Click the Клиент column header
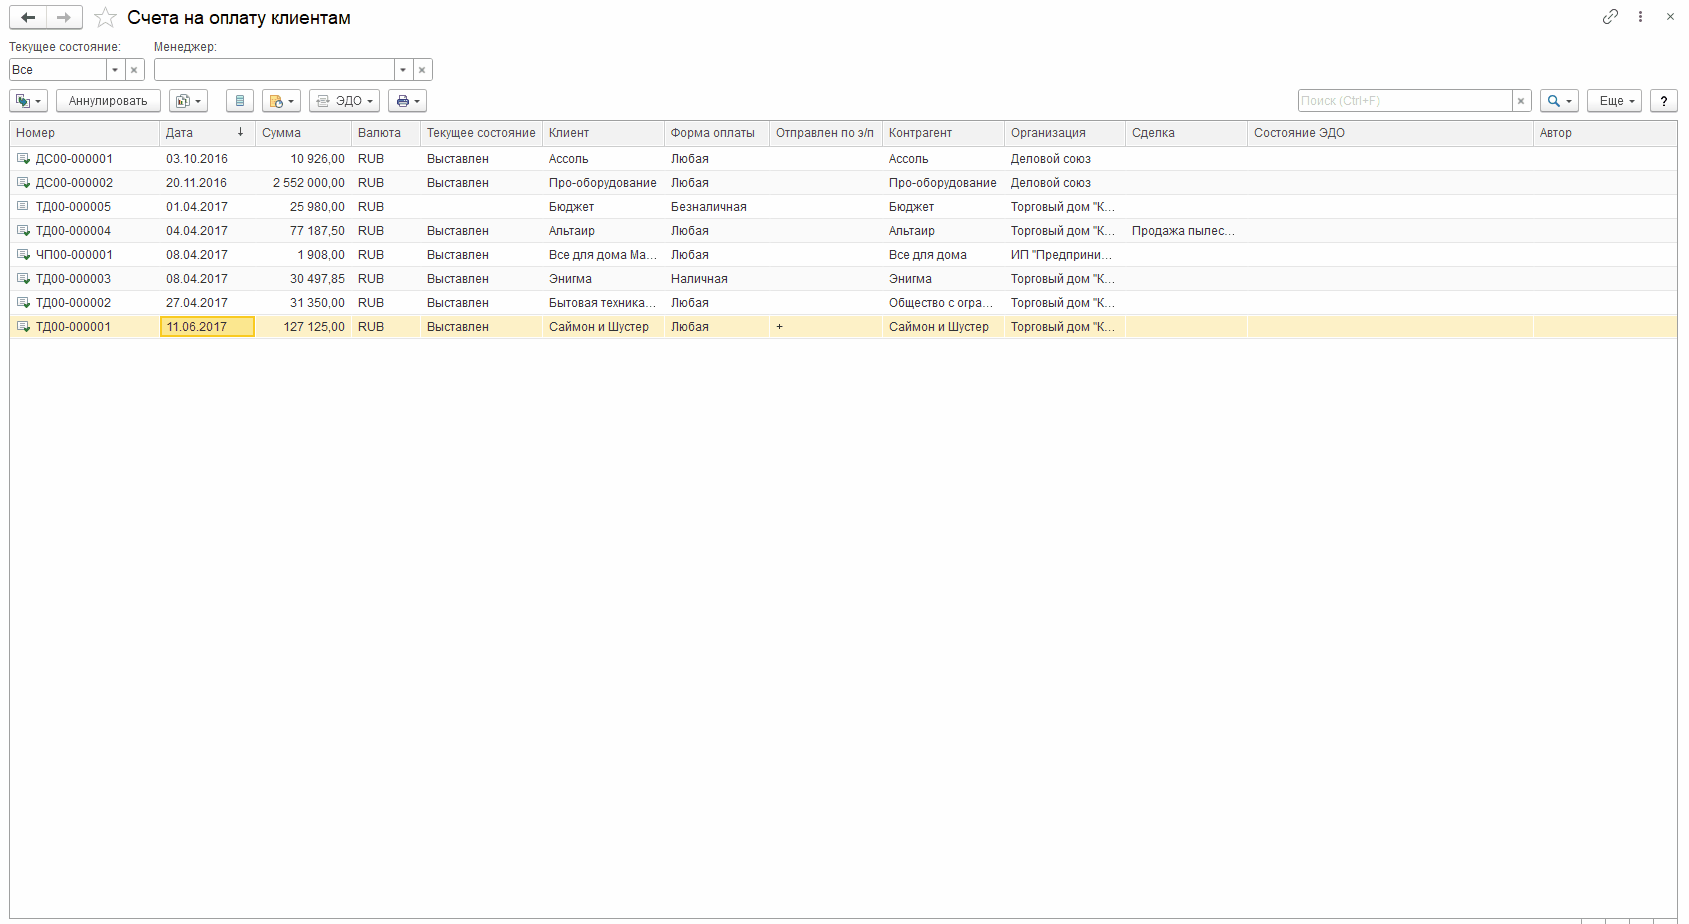This screenshot has height=924, width=1689. [x=603, y=133]
